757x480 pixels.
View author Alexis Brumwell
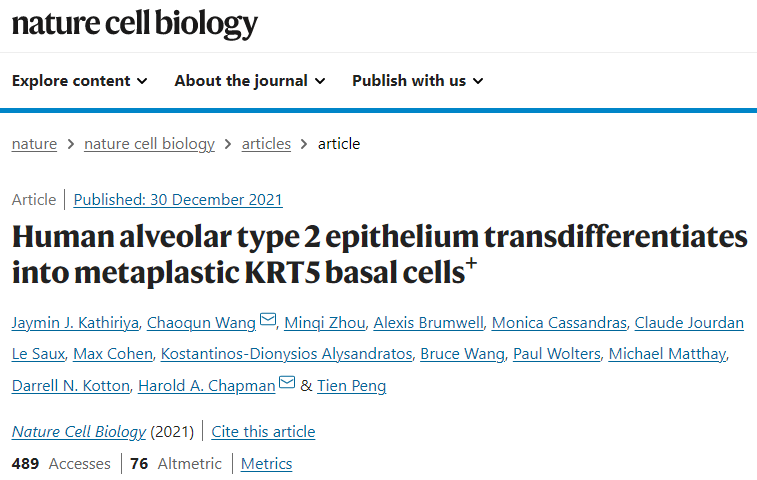pyautogui.click(x=428, y=322)
